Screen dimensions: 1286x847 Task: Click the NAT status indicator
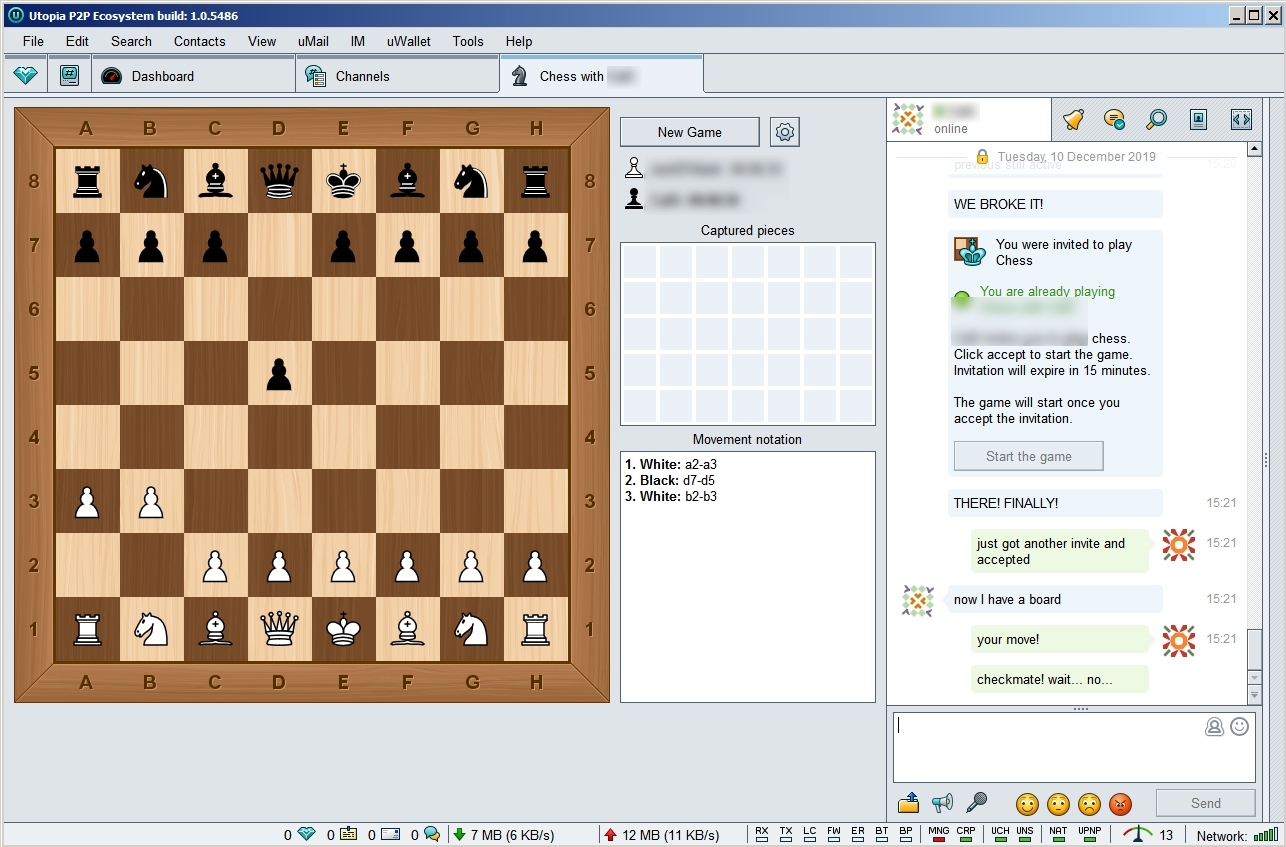[1058, 834]
